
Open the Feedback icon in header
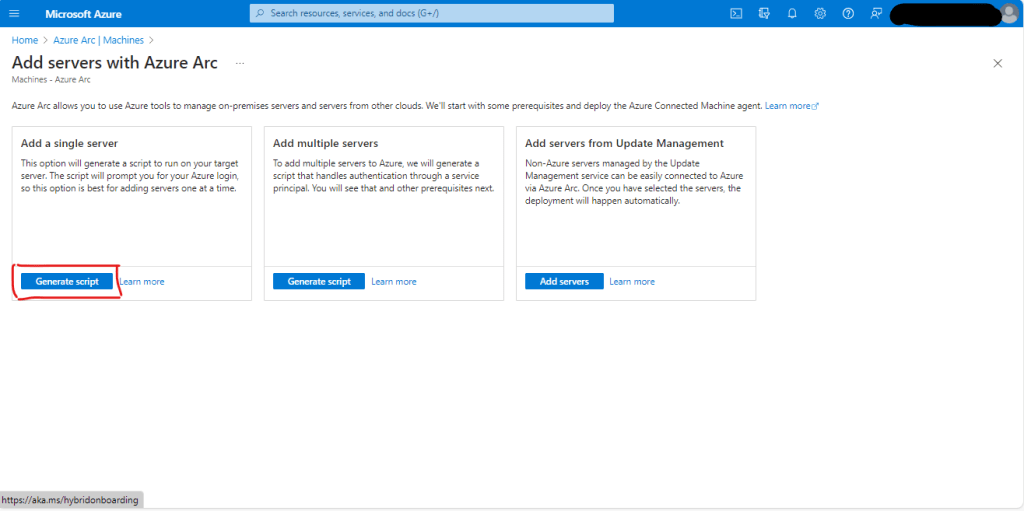(876, 13)
